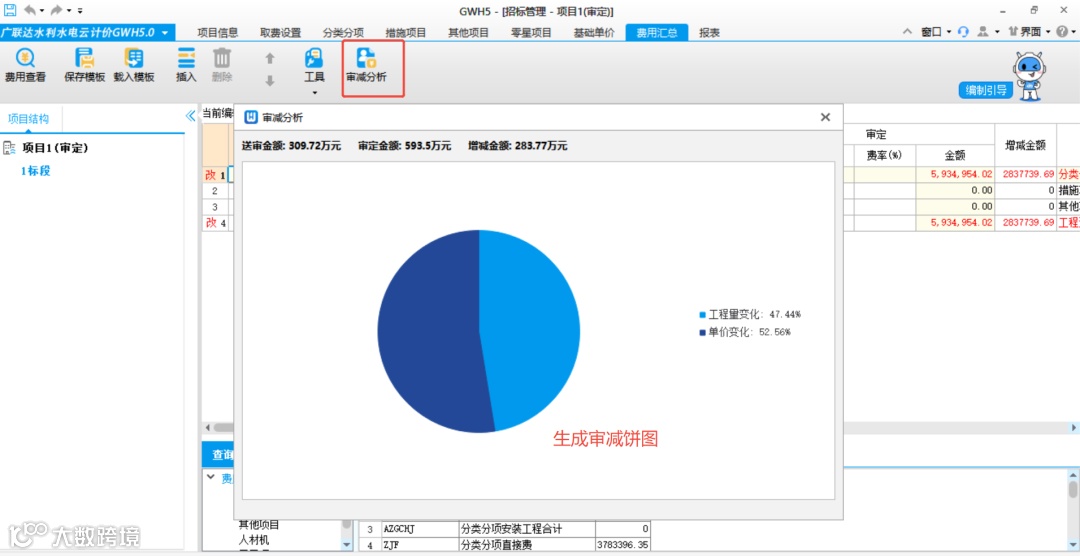
Task: Select 项目1(审定) tree node
Action: pyautogui.click(x=54, y=147)
